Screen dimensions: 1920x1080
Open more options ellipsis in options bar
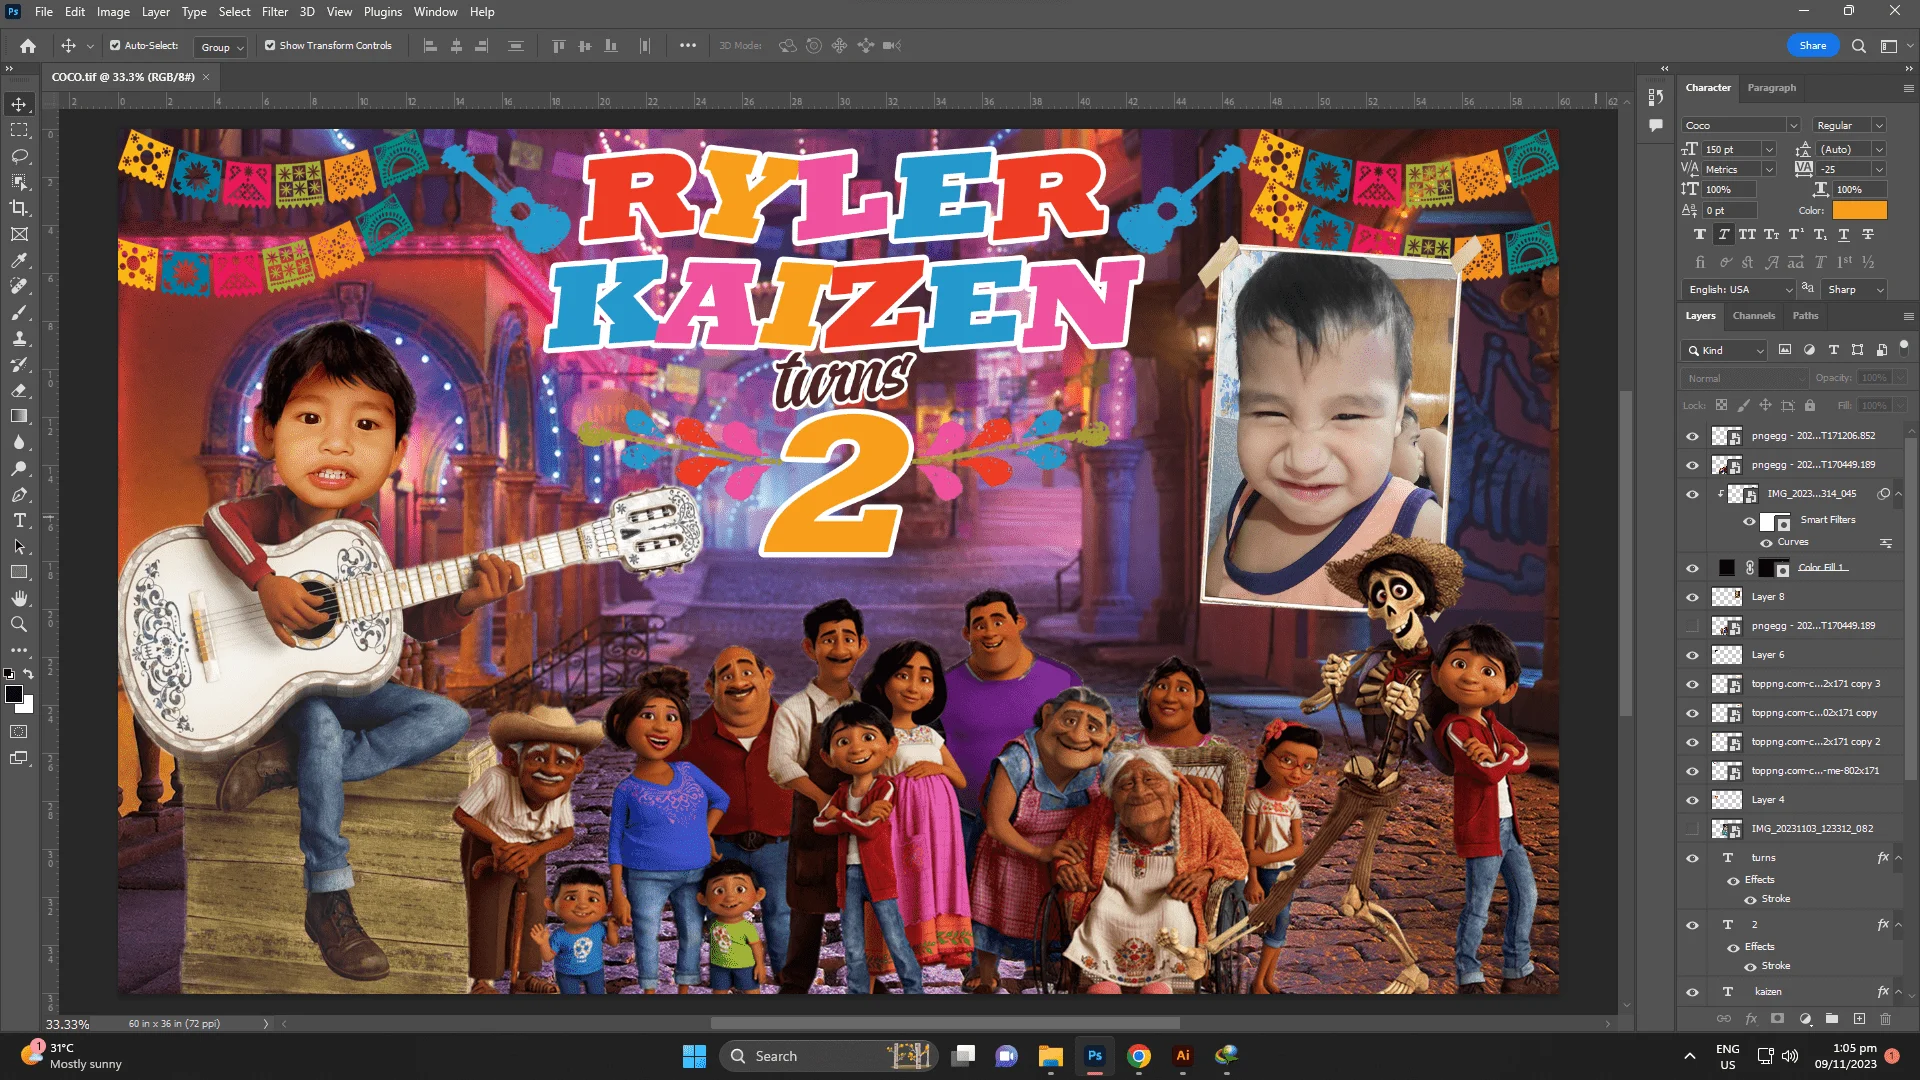[x=688, y=46]
